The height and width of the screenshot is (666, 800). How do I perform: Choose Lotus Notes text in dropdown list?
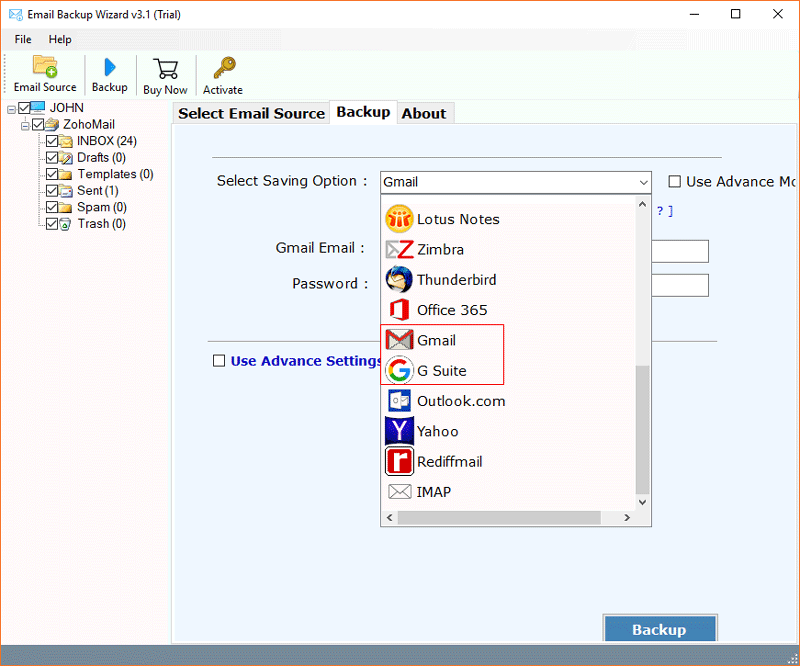pos(458,219)
